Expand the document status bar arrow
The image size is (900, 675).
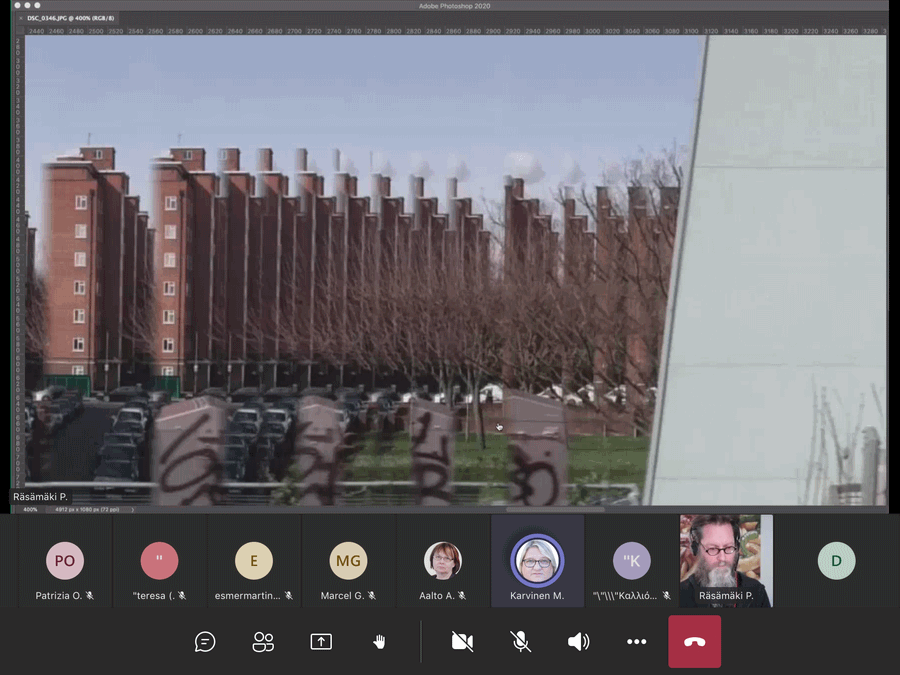[132, 509]
